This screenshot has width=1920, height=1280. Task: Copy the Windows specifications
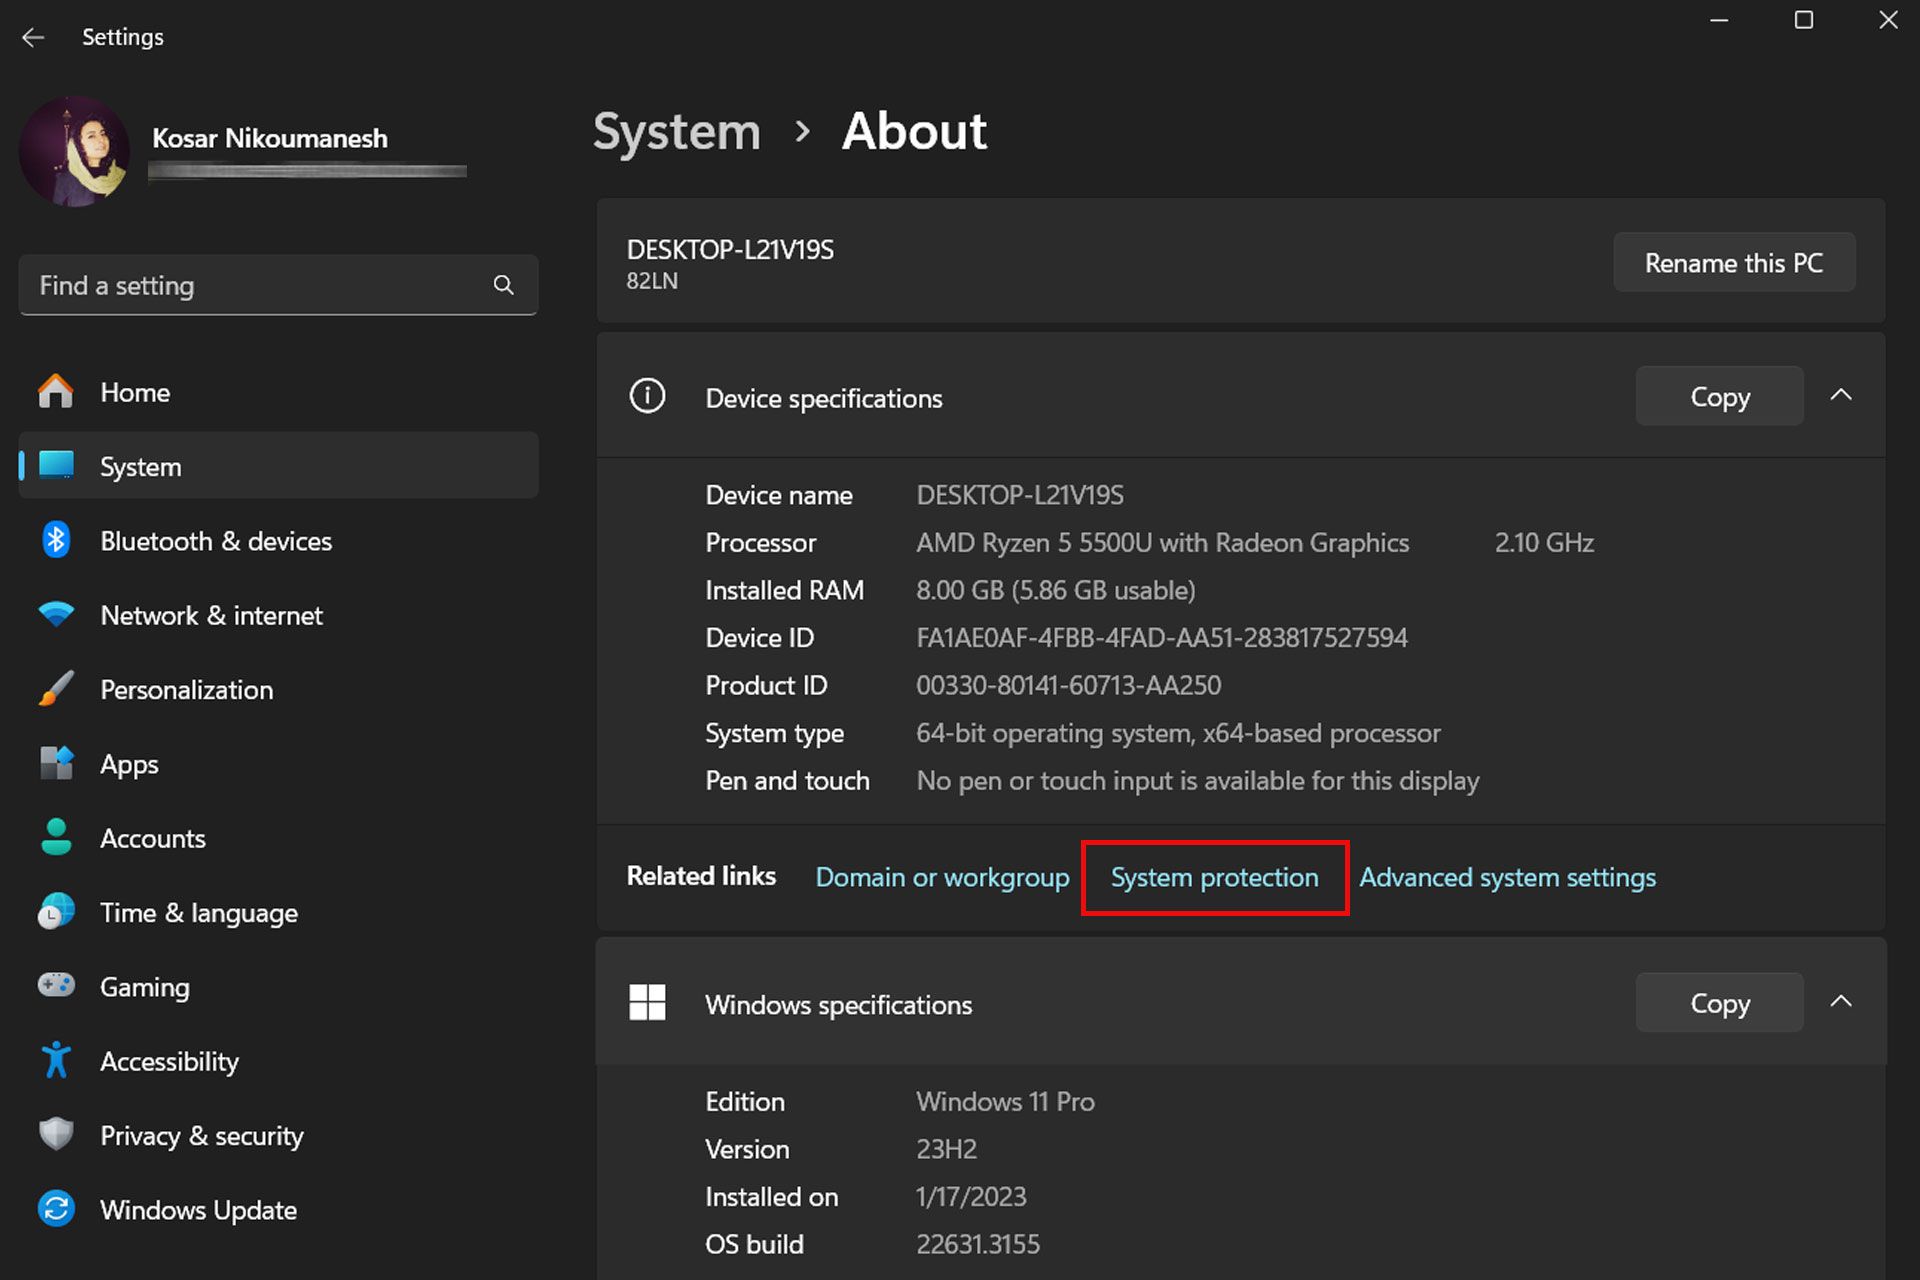click(1719, 1003)
